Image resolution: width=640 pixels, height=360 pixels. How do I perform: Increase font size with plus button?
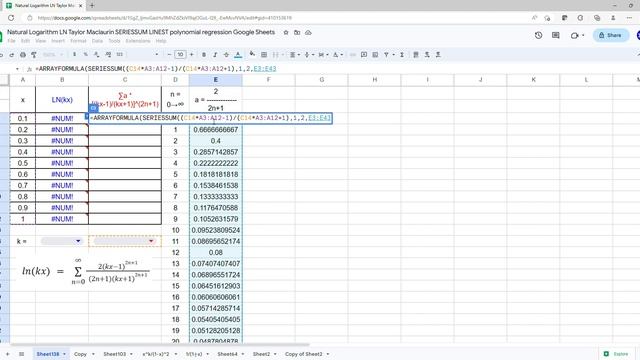click(191, 55)
